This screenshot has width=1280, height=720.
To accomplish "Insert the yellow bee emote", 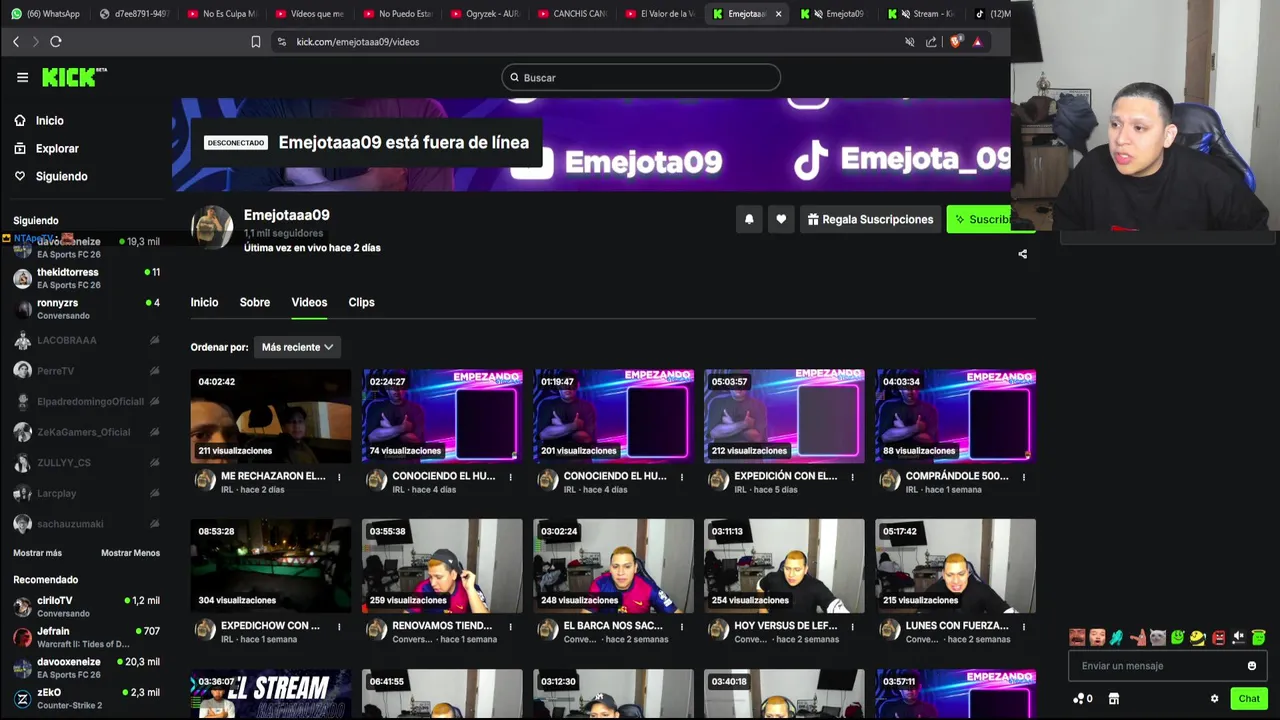I will point(1198,637).
